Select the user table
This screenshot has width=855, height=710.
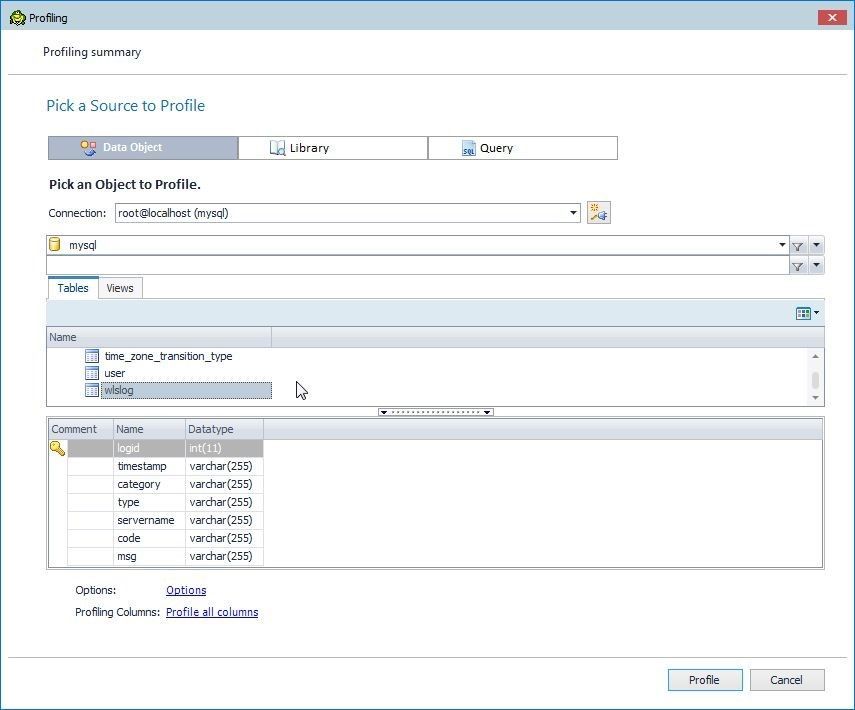tap(115, 373)
